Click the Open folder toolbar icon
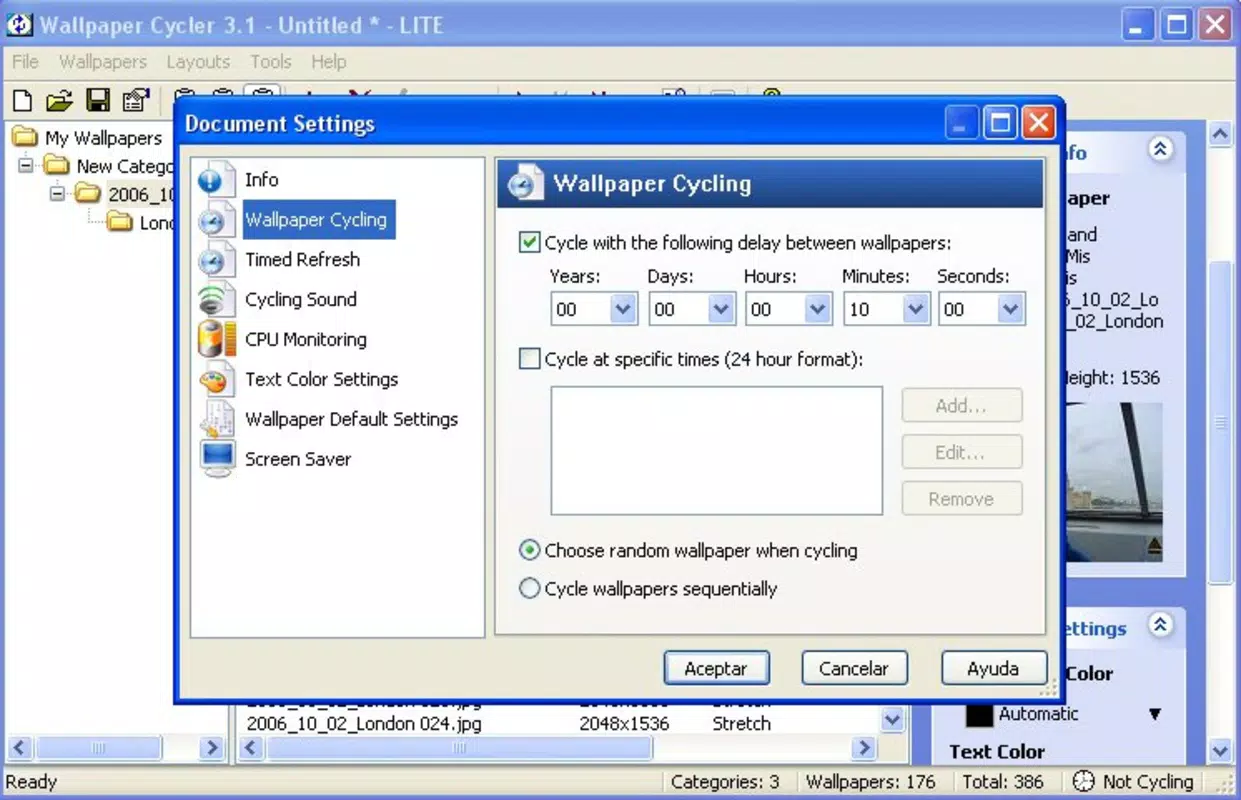Screen dimensions: 1241x800 pos(60,100)
